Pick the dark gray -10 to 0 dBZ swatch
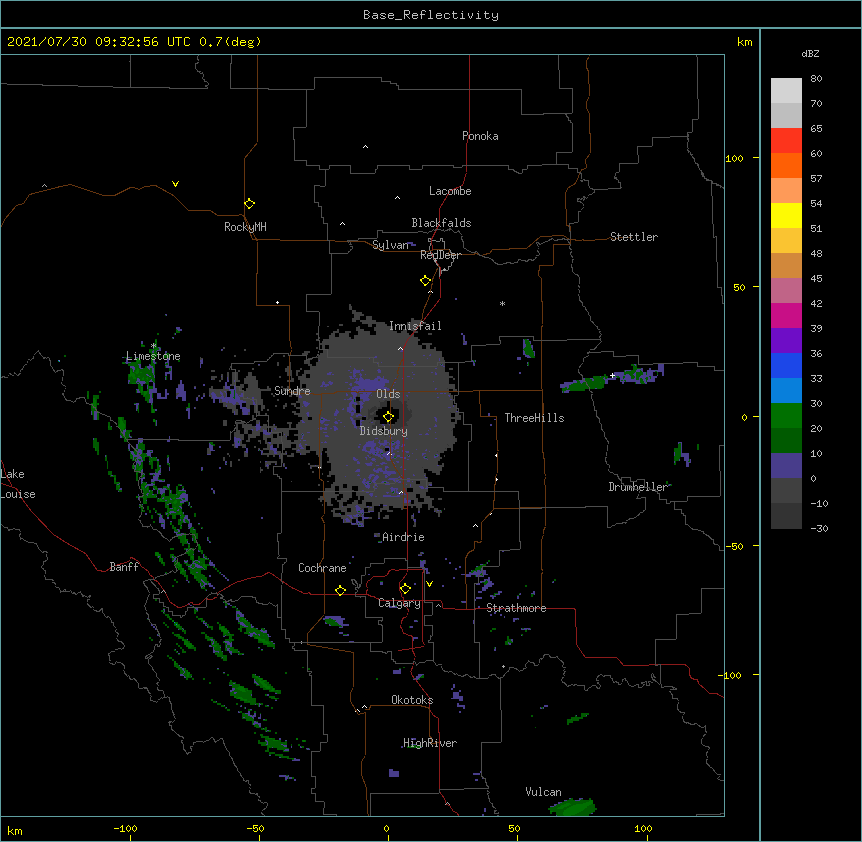The width and height of the screenshot is (862, 842). click(x=786, y=491)
